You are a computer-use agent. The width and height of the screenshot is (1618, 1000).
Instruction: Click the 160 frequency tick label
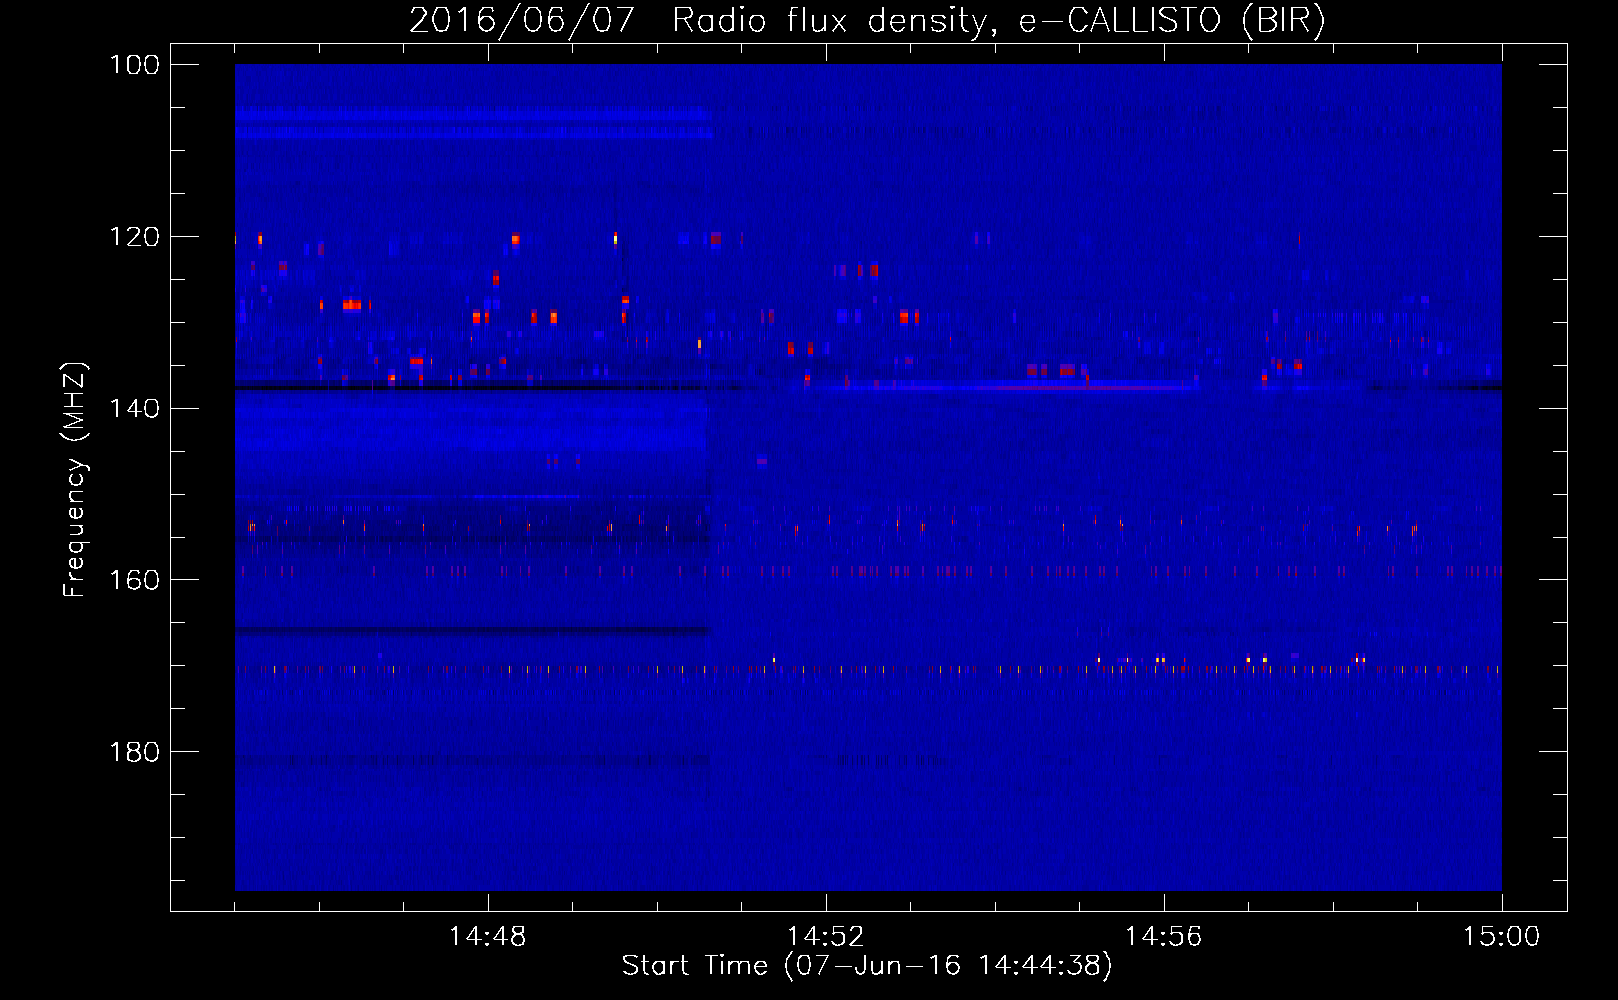point(135,580)
